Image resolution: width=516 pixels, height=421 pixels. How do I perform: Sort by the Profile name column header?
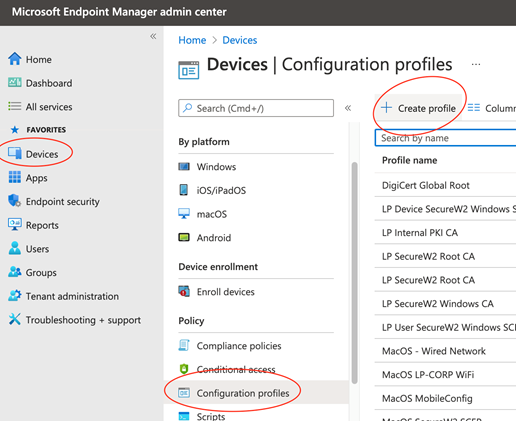click(409, 160)
